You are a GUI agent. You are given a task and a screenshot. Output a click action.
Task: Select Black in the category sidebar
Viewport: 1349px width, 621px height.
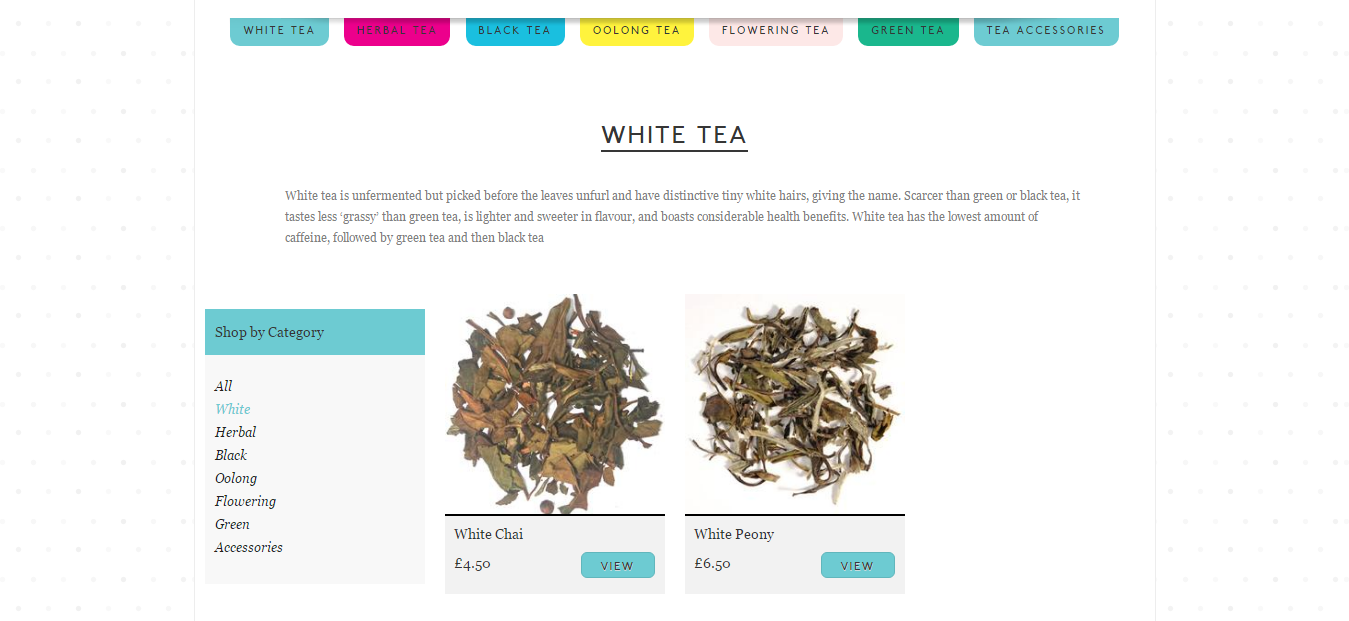pos(231,455)
